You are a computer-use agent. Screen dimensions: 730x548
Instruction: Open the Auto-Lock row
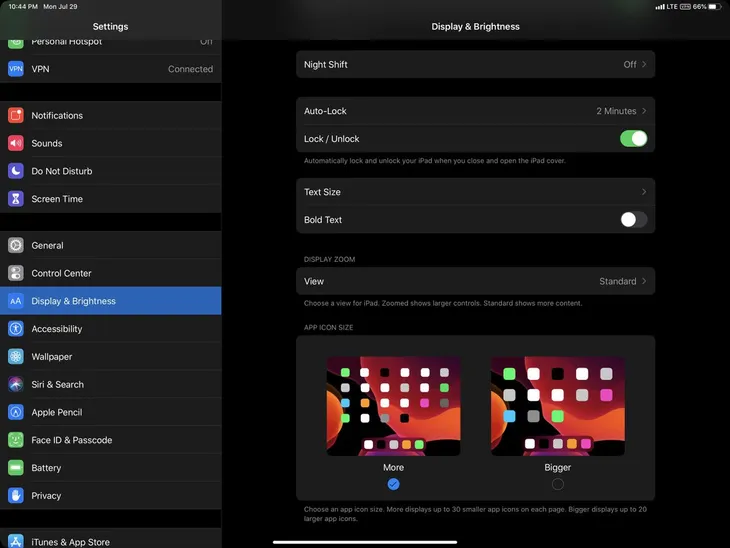tap(475, 111)
